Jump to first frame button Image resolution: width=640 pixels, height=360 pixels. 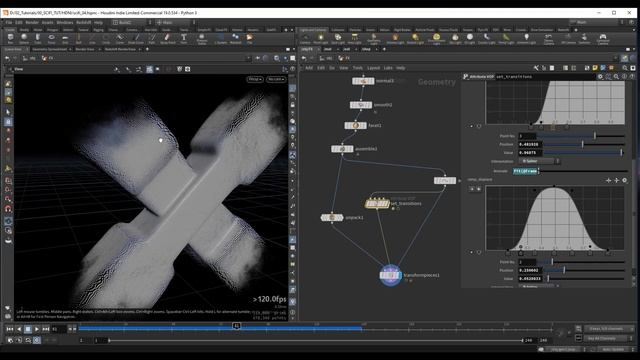10,329
